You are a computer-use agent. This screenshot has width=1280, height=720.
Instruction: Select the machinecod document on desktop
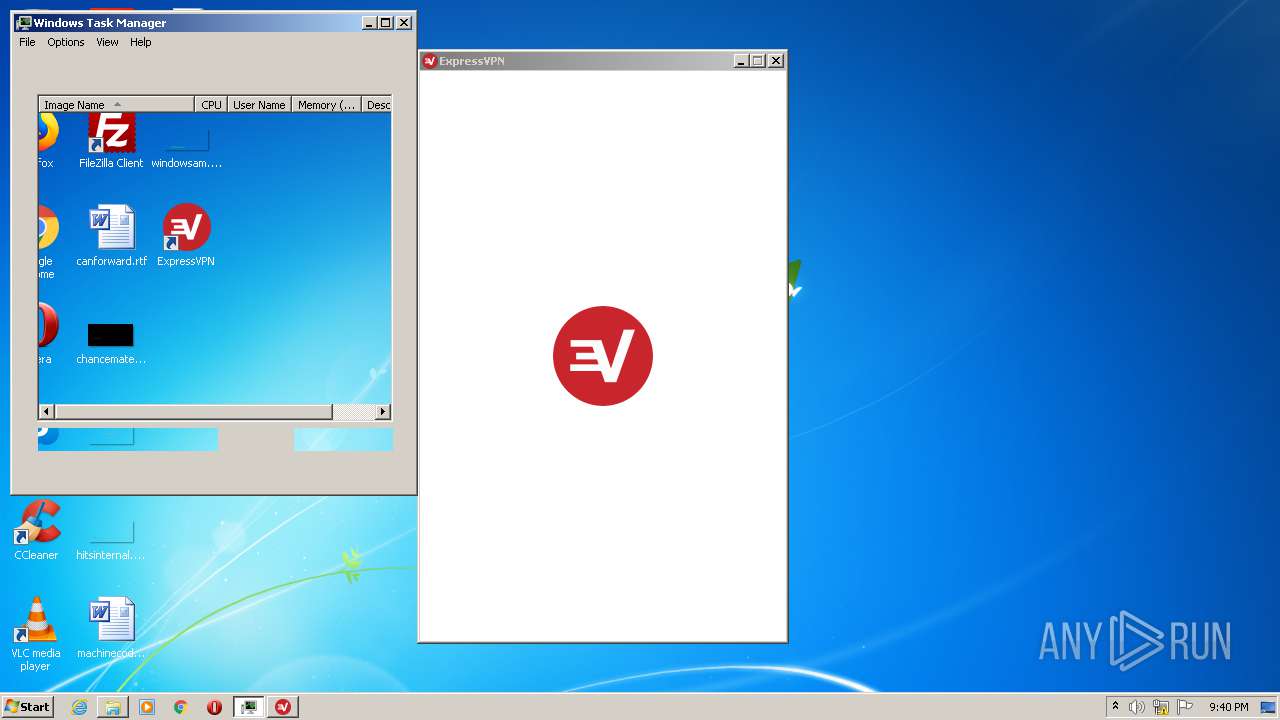(111, 628)
